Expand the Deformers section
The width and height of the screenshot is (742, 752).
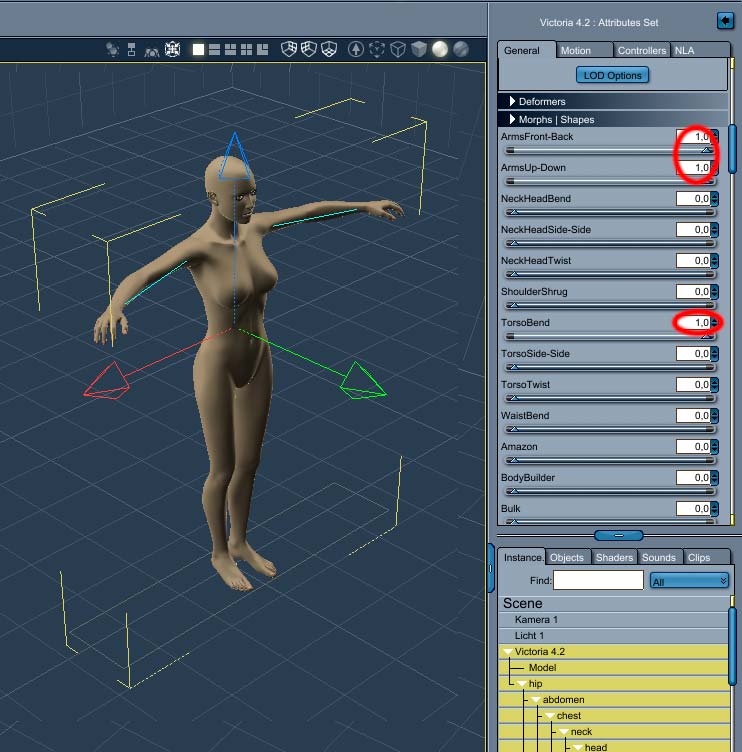click(512, 101)
